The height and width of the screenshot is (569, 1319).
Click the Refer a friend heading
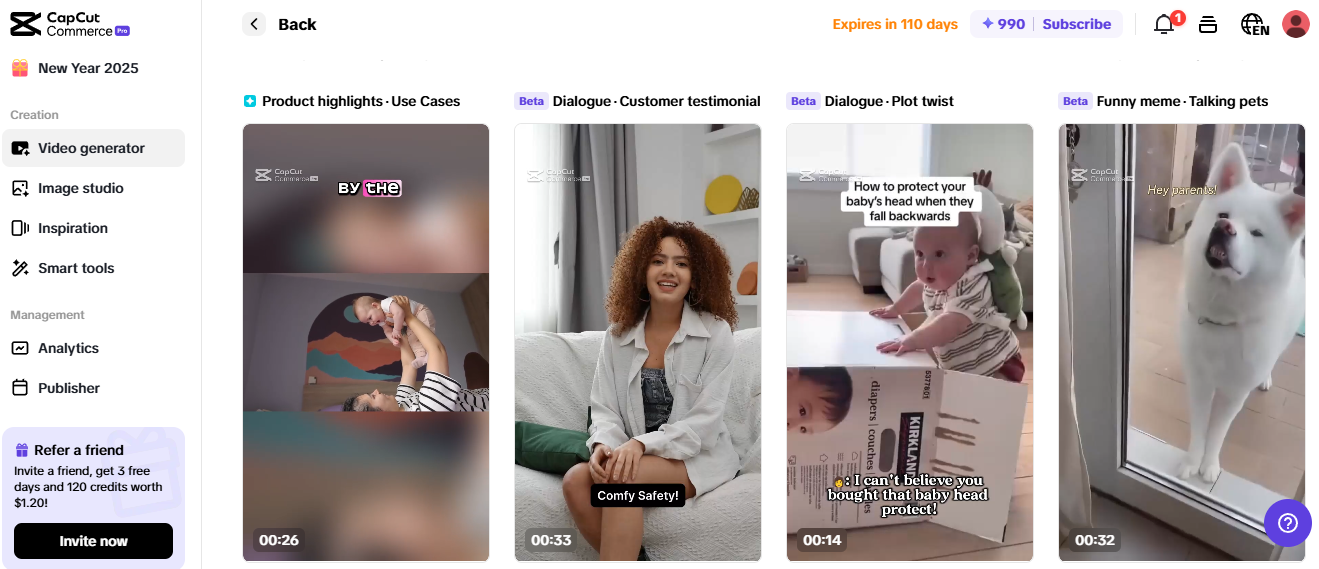click(x=79, y=450)
